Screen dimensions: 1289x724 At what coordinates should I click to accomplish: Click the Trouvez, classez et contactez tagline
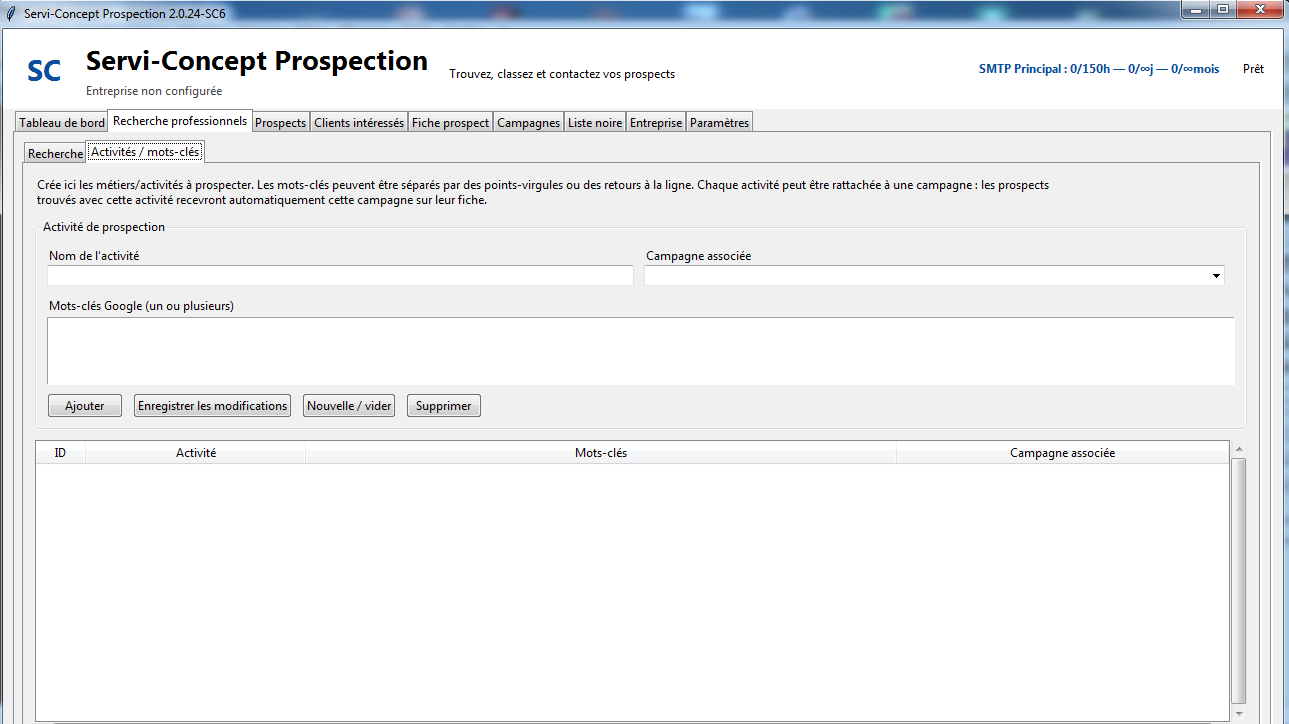[x=562, y=74]
